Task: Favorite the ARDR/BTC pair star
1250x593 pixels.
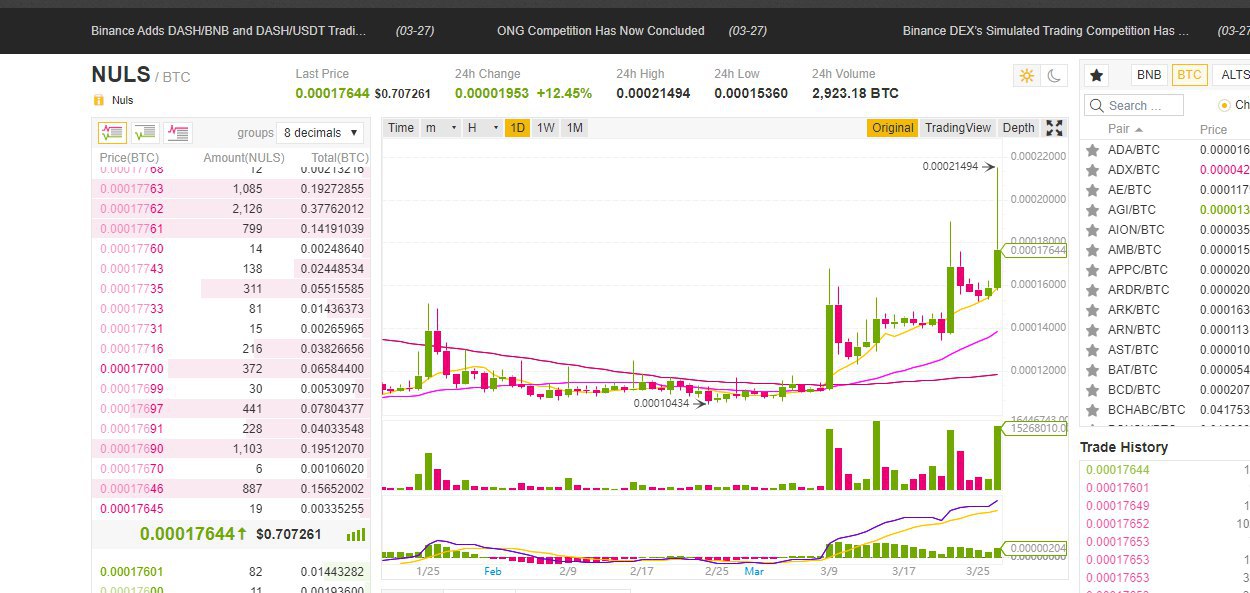Action: [x=1093, y=290]
